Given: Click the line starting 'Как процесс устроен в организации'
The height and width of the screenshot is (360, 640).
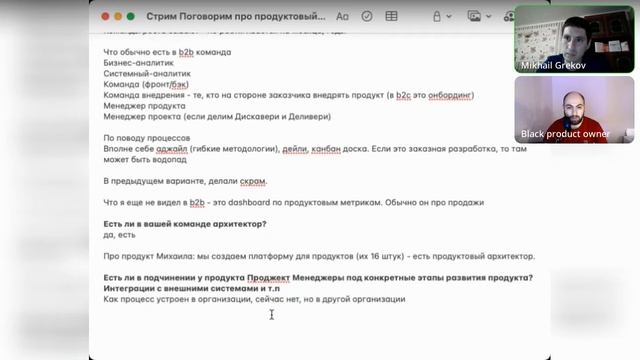Looking at the screenshot, I should pos(254,299).
